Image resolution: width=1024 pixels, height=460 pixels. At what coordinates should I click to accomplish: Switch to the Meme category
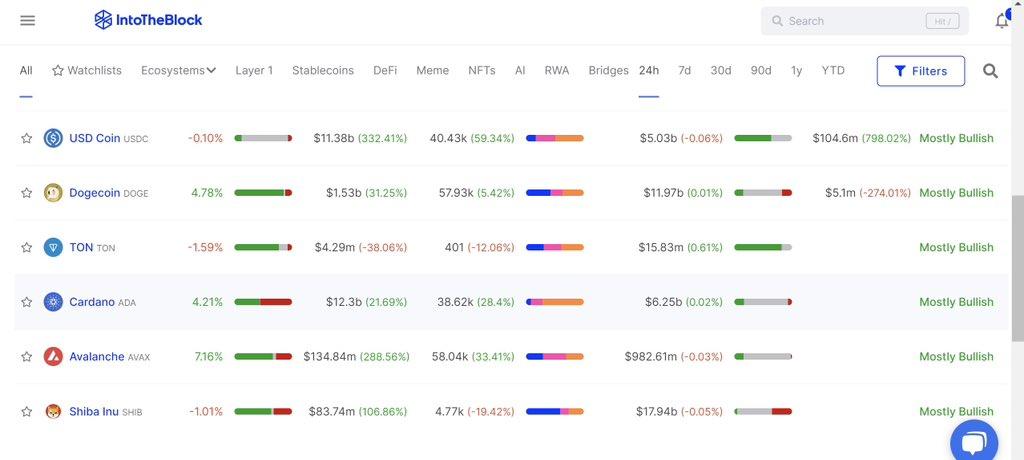(x=432, y=71)
